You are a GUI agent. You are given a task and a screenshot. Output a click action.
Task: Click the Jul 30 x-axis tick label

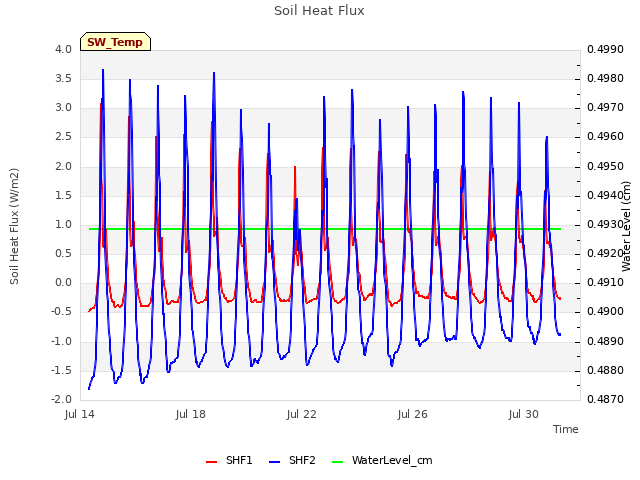click(x=524, y=414)
